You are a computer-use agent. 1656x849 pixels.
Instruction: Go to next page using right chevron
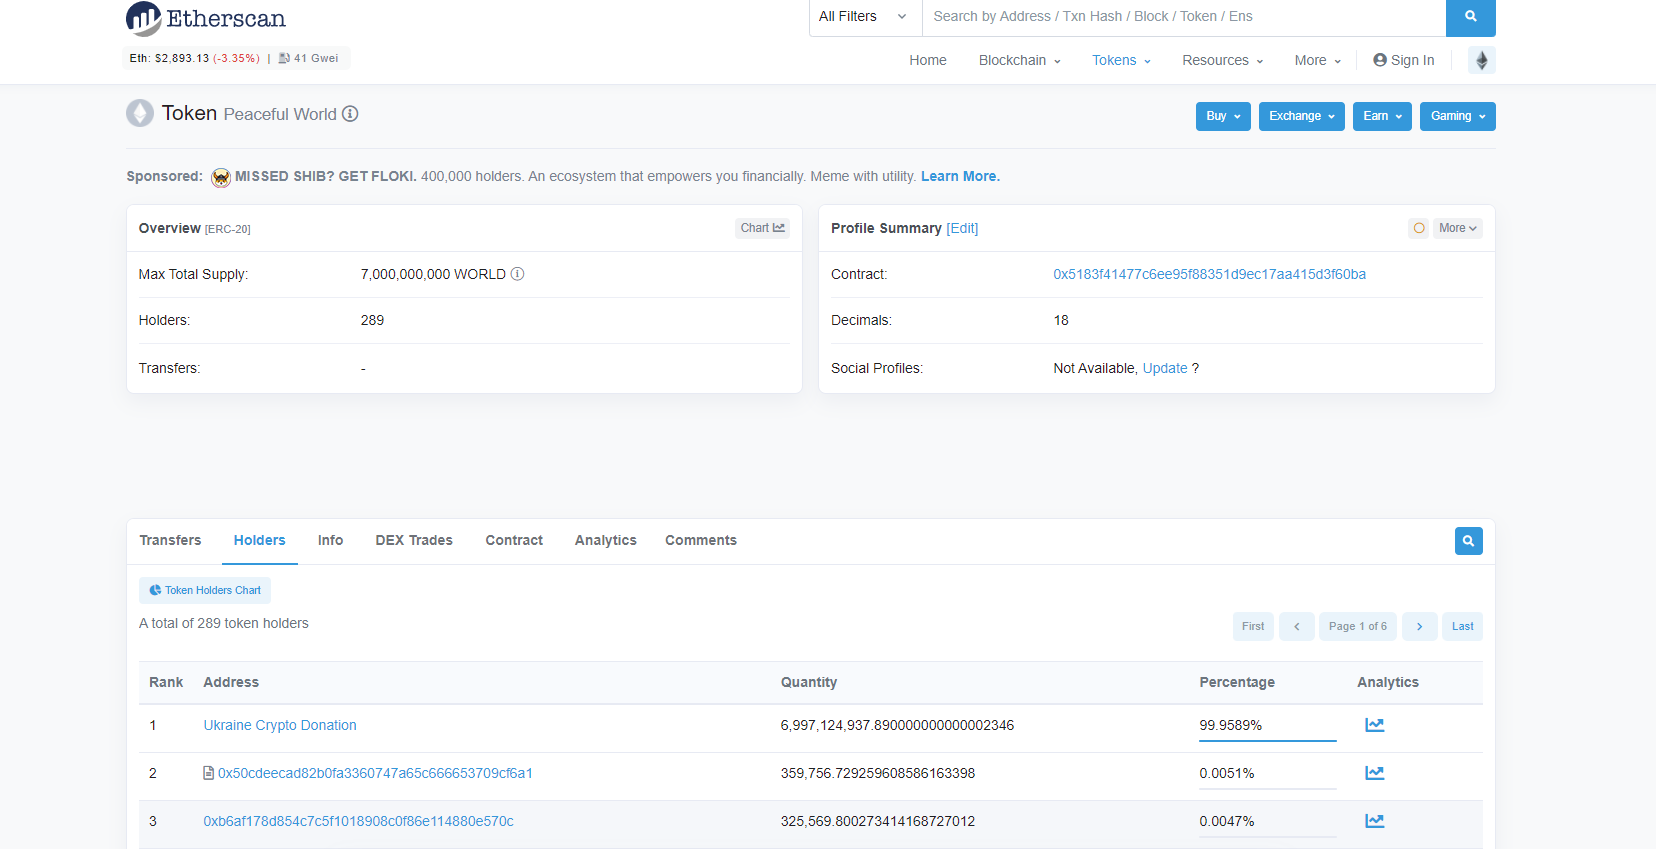[x=1419, y=626]
